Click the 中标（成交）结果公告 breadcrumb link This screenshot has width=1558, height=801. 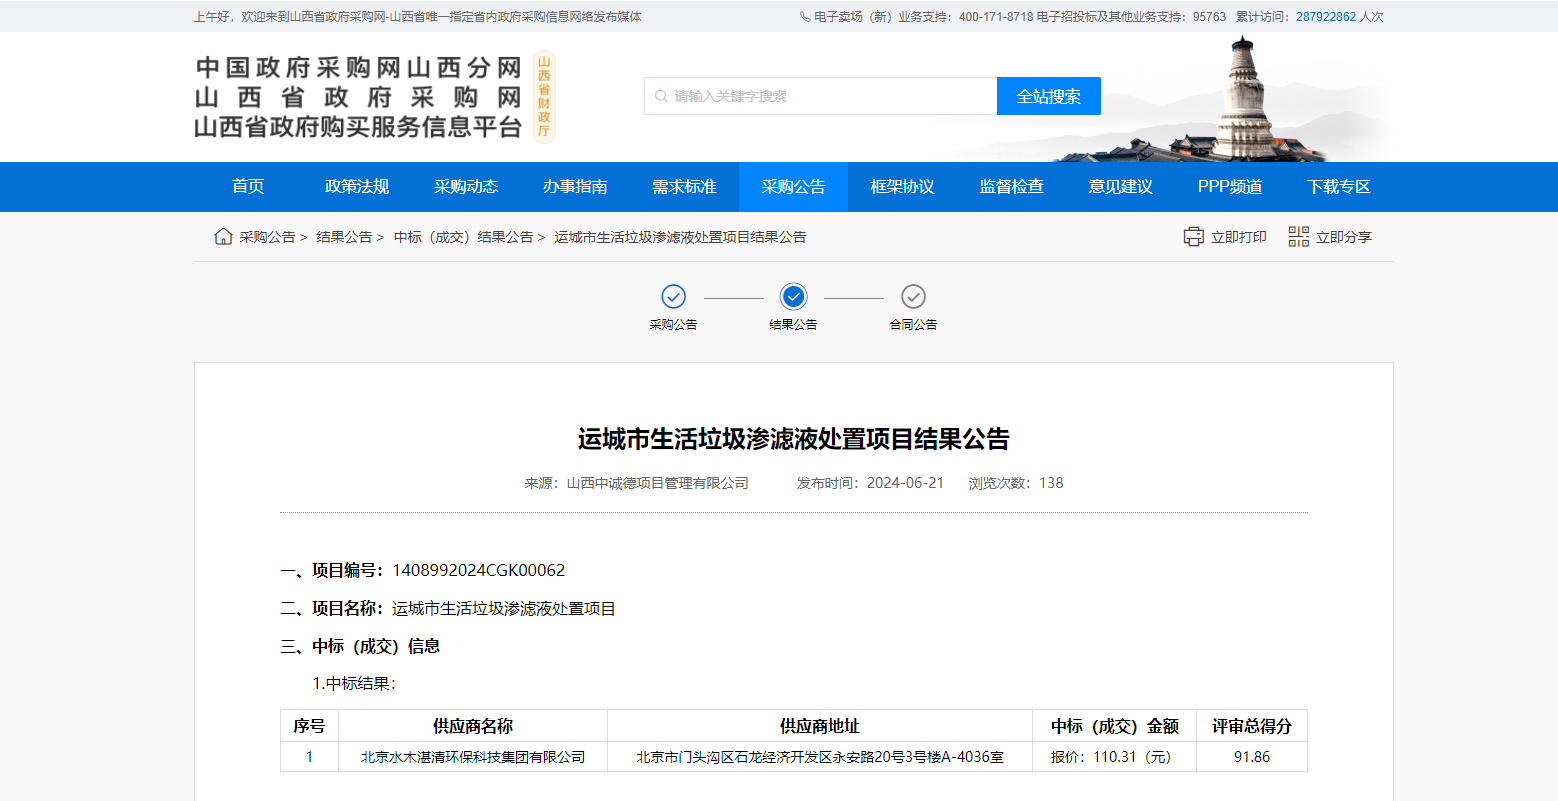pyautogui.click(x=463, y=237)
